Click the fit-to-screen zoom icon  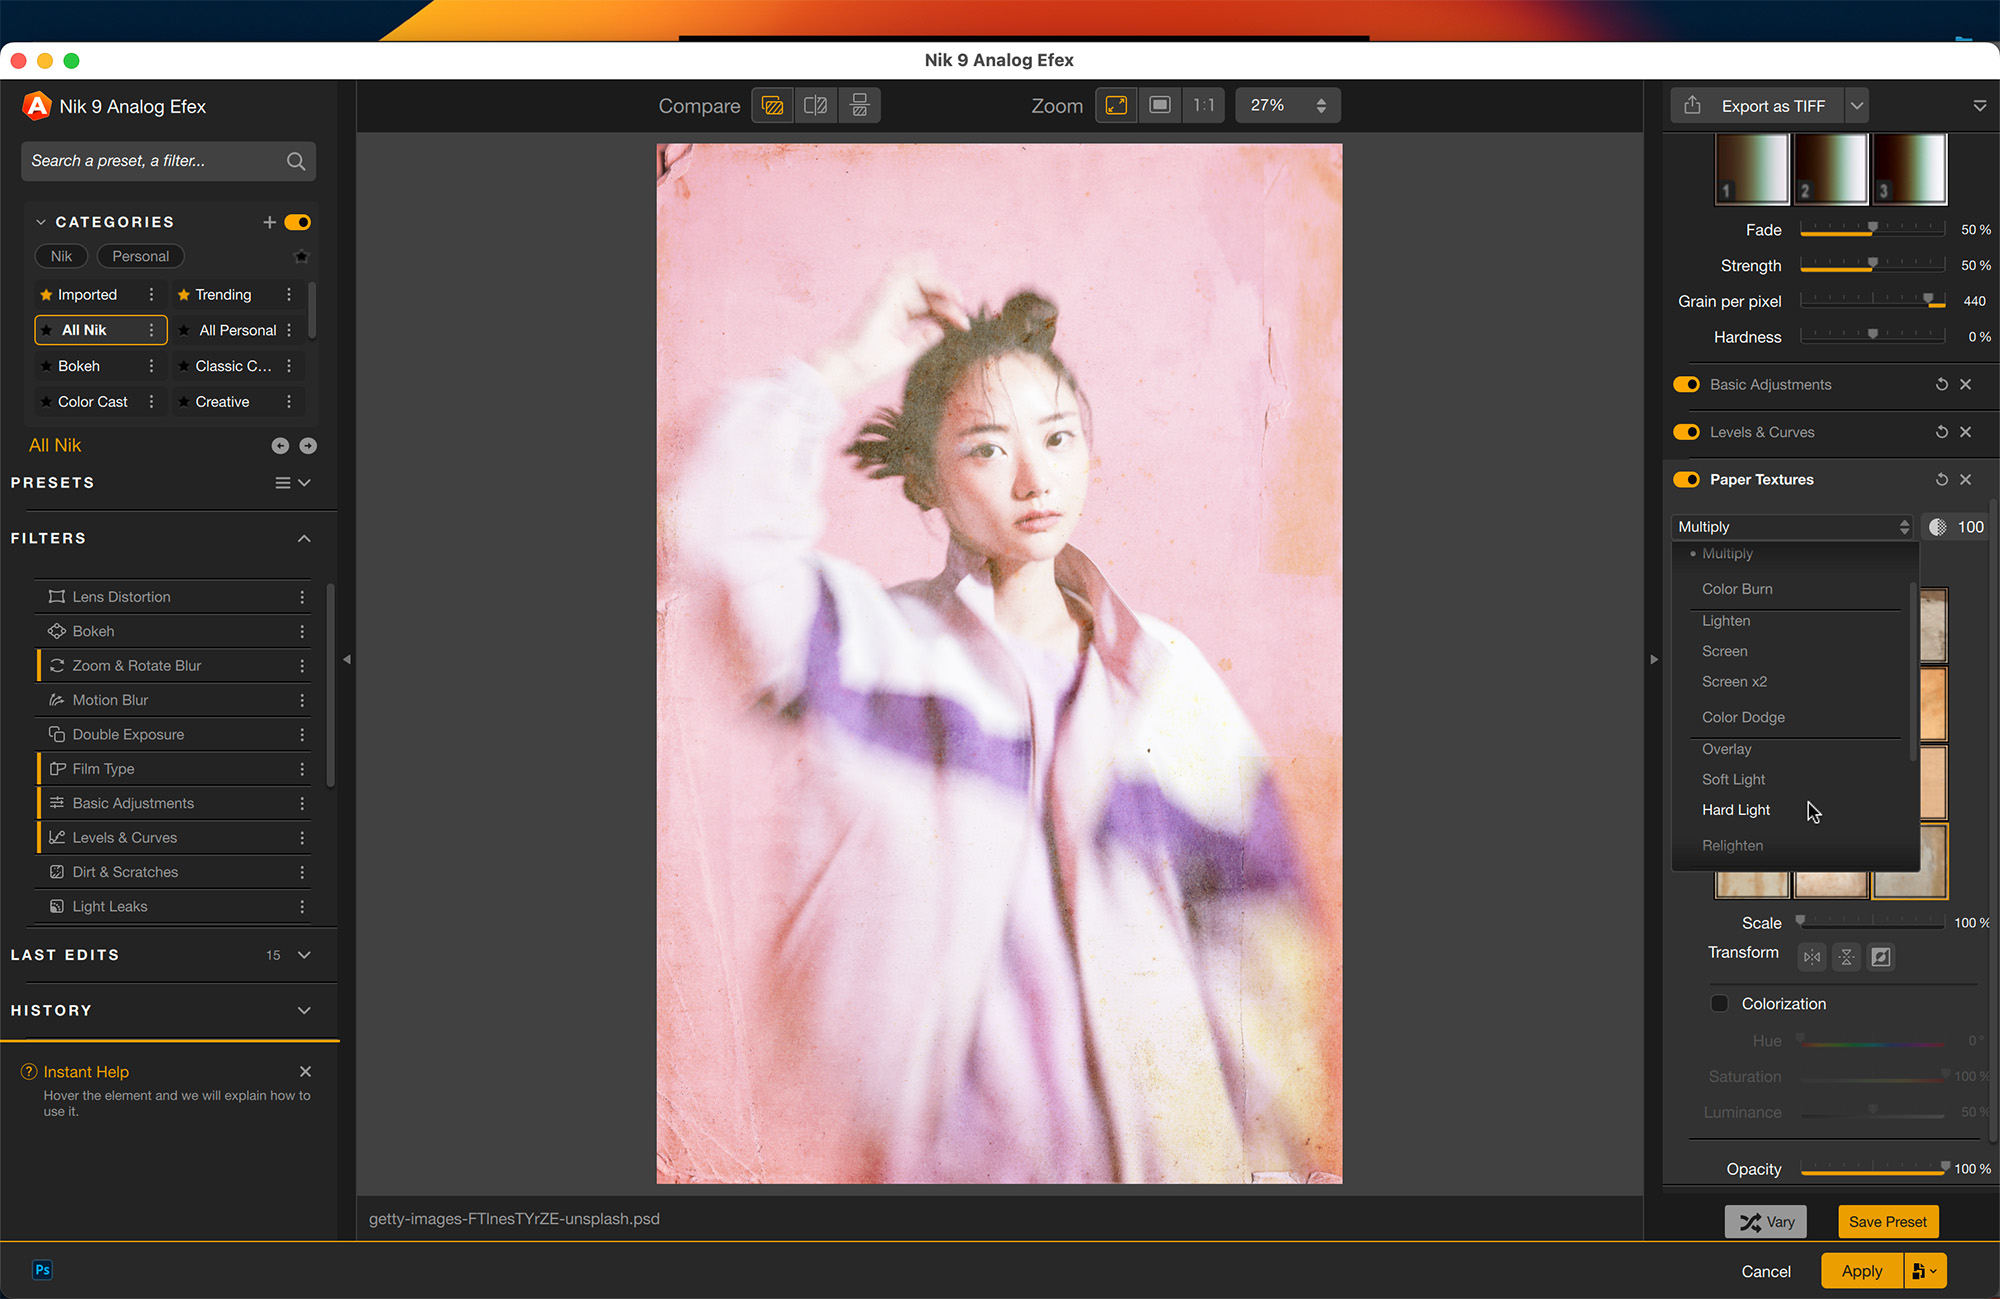[1116, 105]
